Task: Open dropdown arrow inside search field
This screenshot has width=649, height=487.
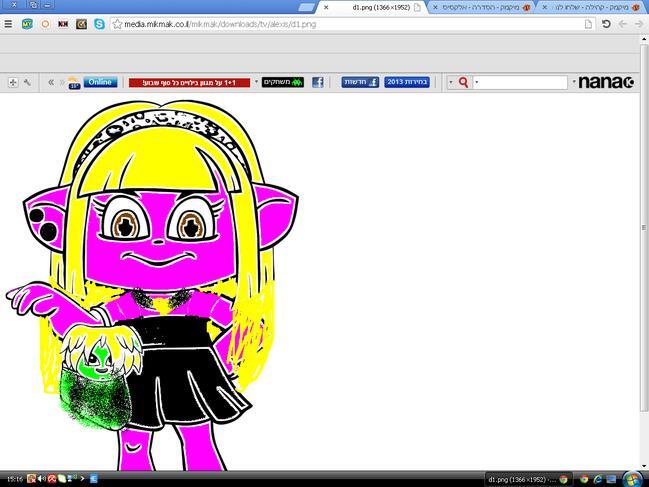Action: 477,82
